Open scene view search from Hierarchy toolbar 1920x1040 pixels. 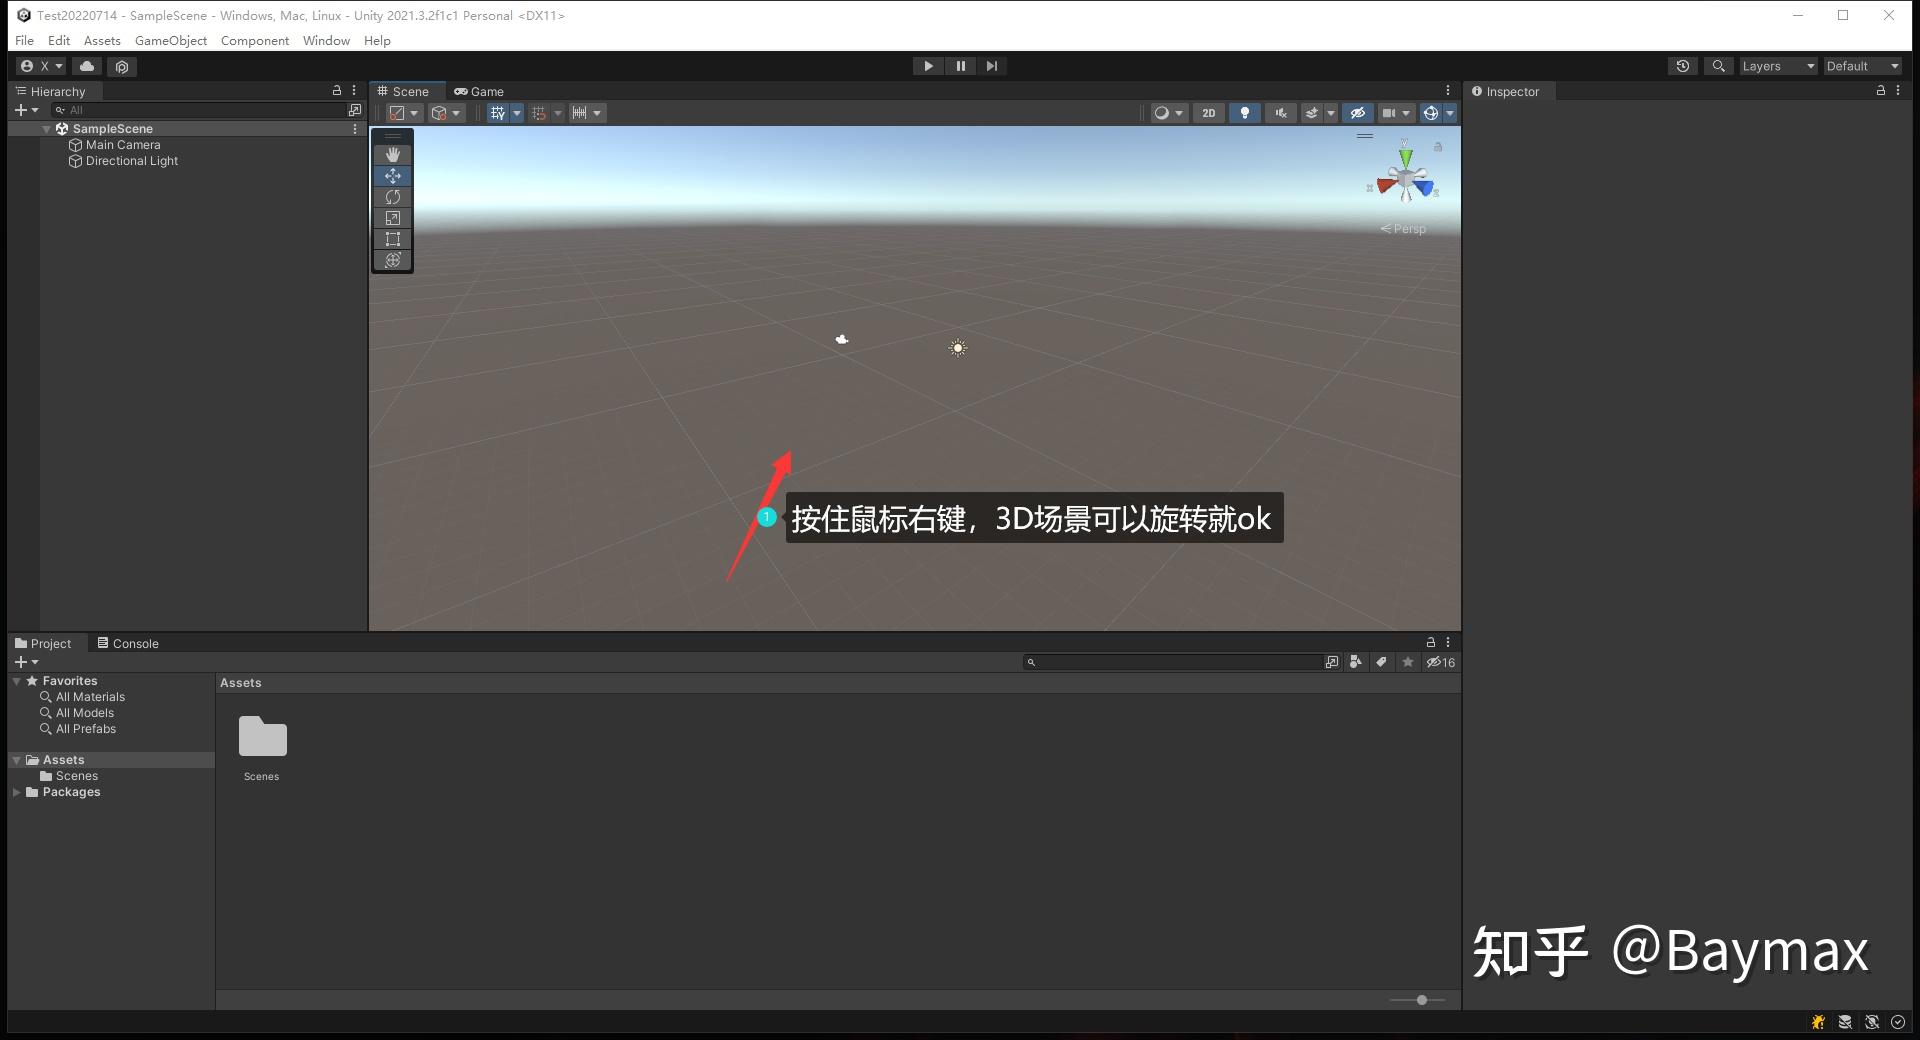point(355,110)
